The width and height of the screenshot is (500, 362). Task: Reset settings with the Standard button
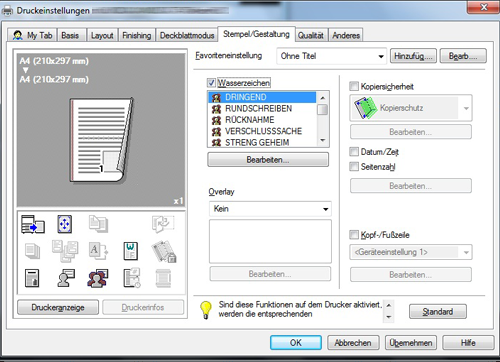438,312
